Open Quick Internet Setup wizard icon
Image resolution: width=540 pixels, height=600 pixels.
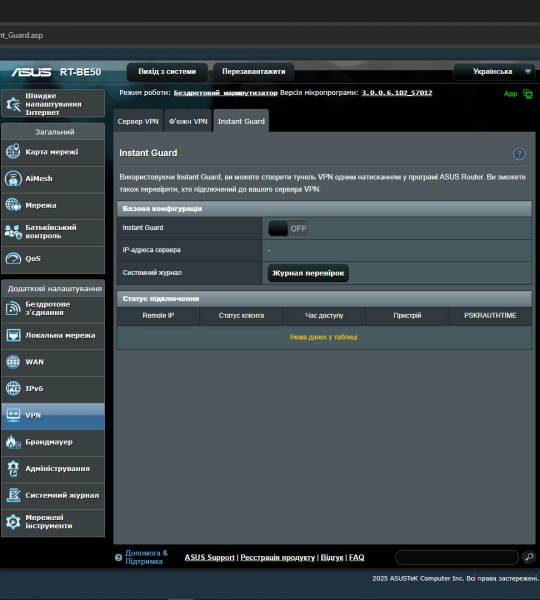(13, 104)
